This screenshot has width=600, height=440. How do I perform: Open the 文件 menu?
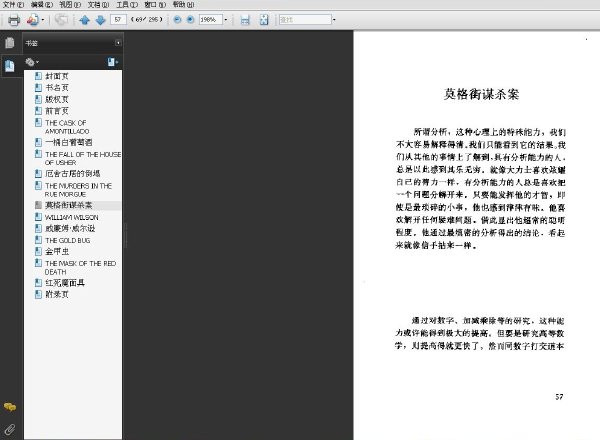pyautogui.click(x=13, y=5)
